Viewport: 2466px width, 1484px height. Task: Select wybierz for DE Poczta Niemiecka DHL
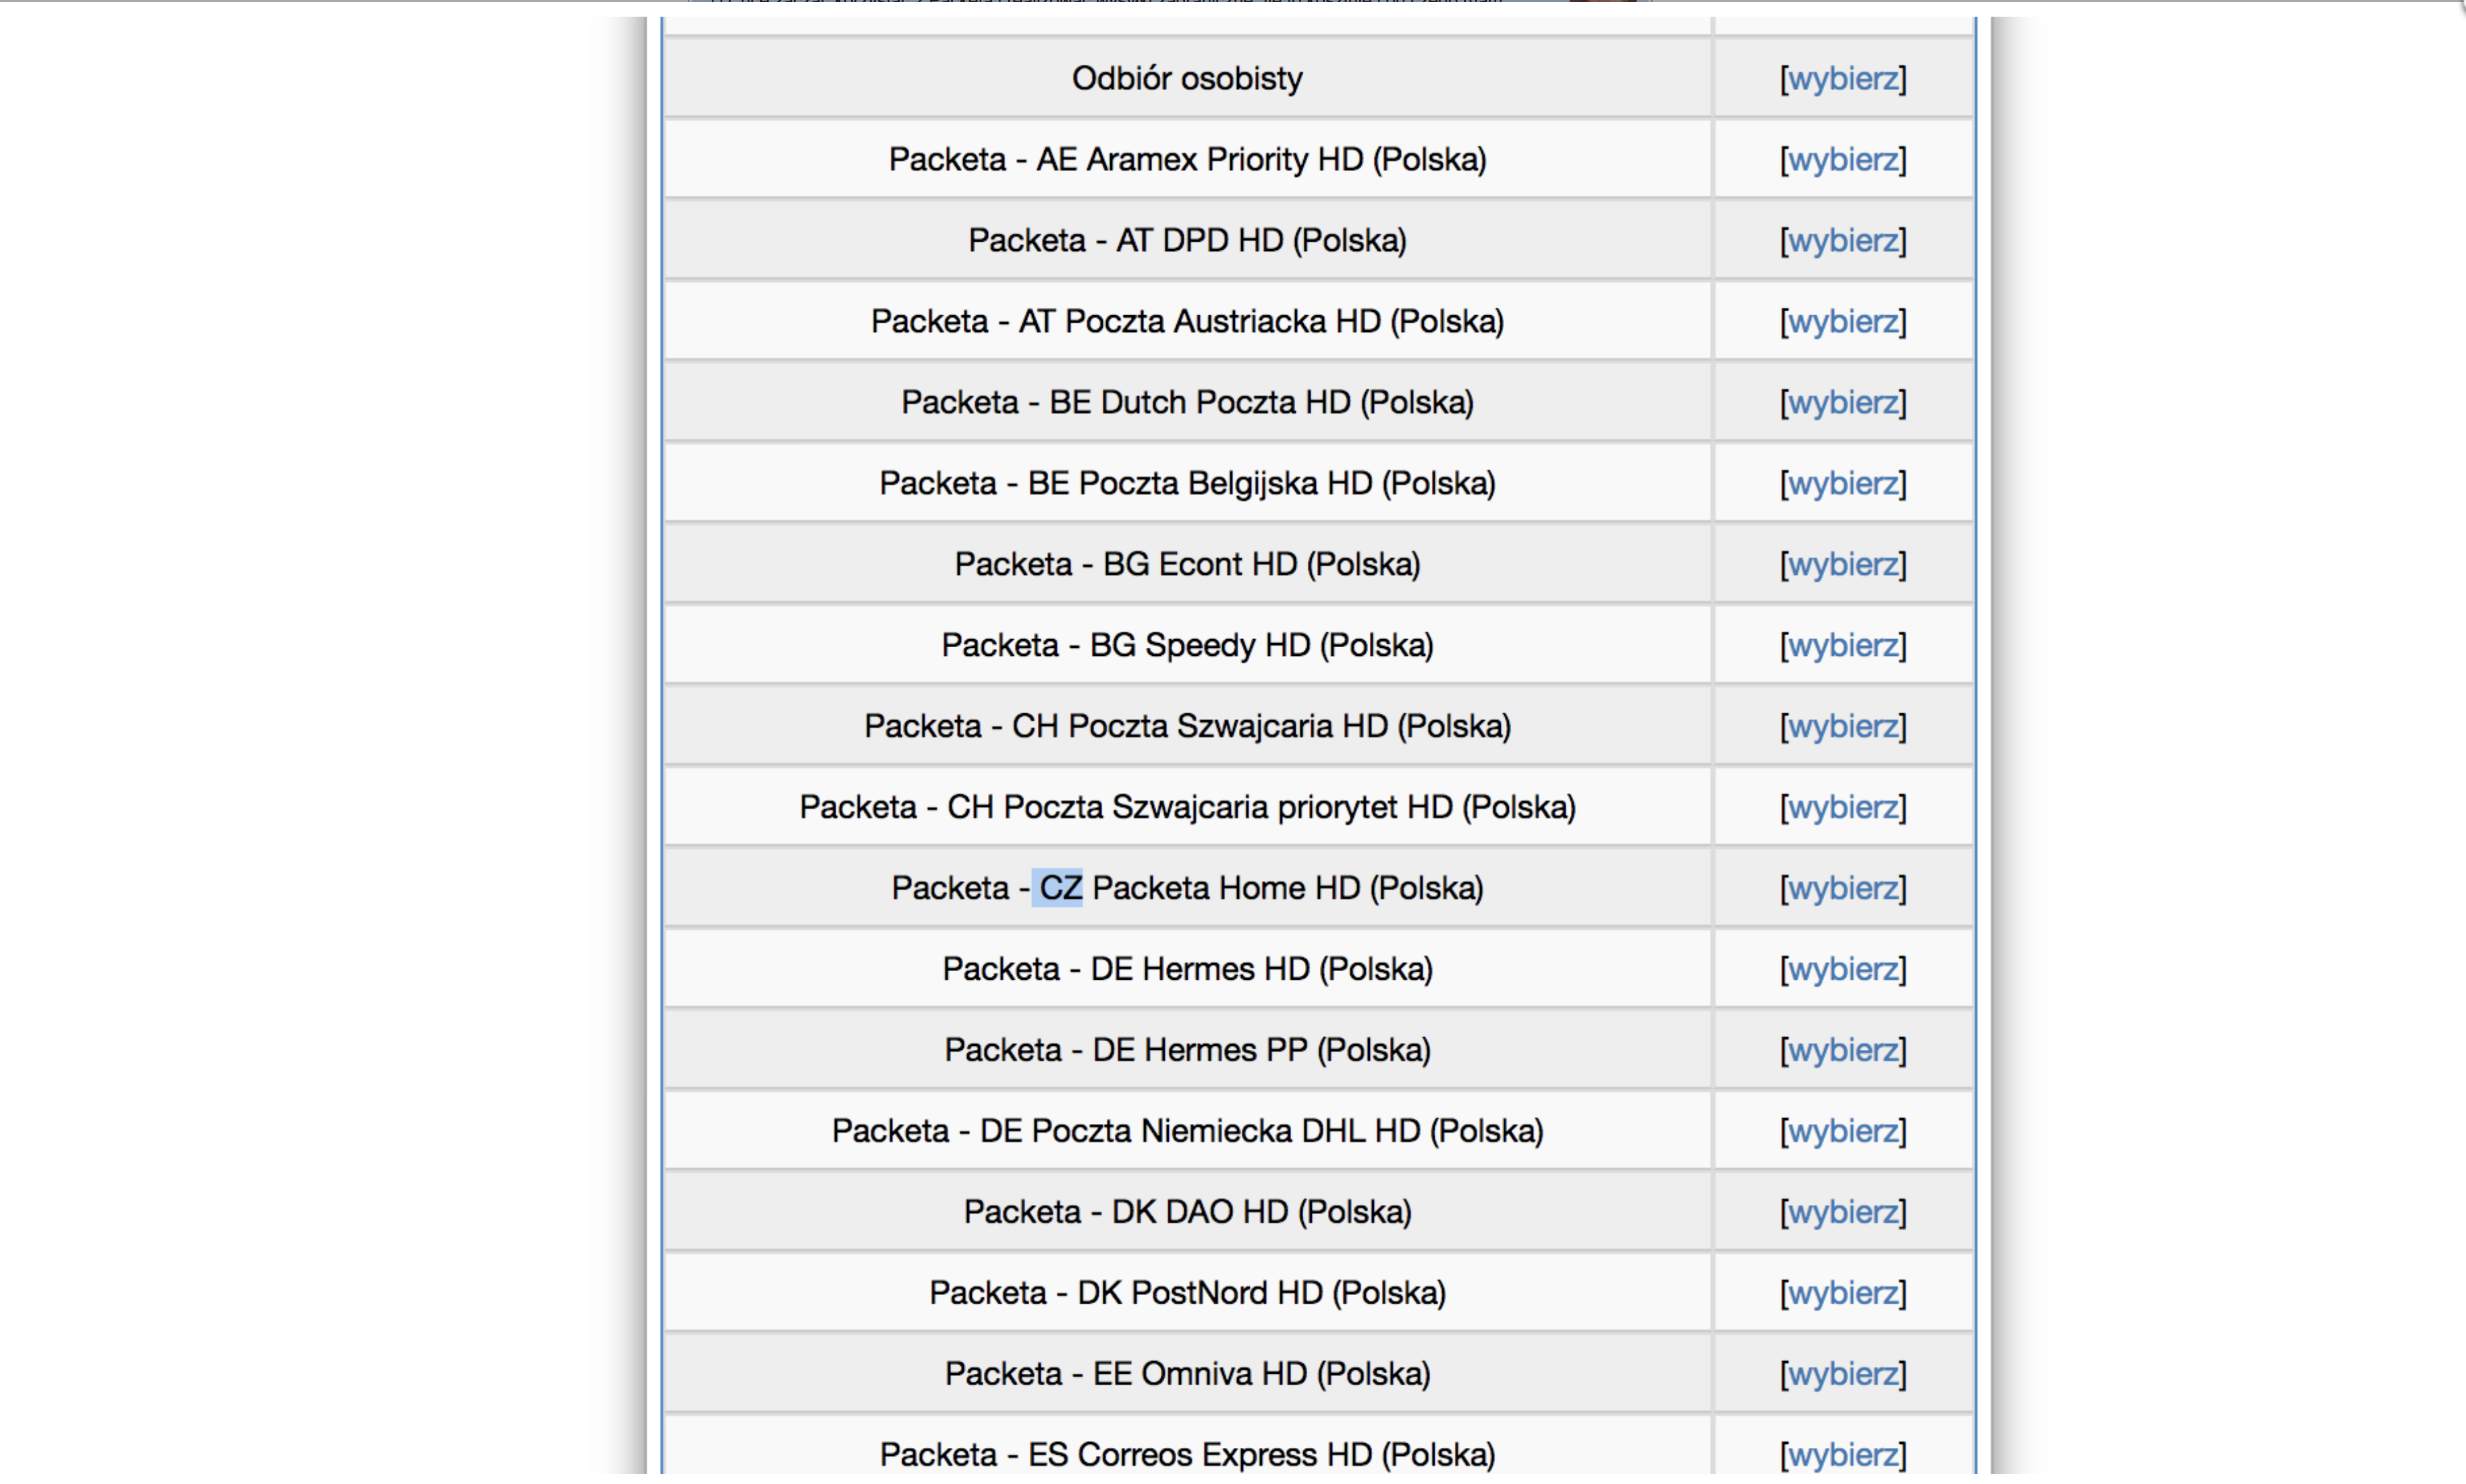tap(1842, 1132)
